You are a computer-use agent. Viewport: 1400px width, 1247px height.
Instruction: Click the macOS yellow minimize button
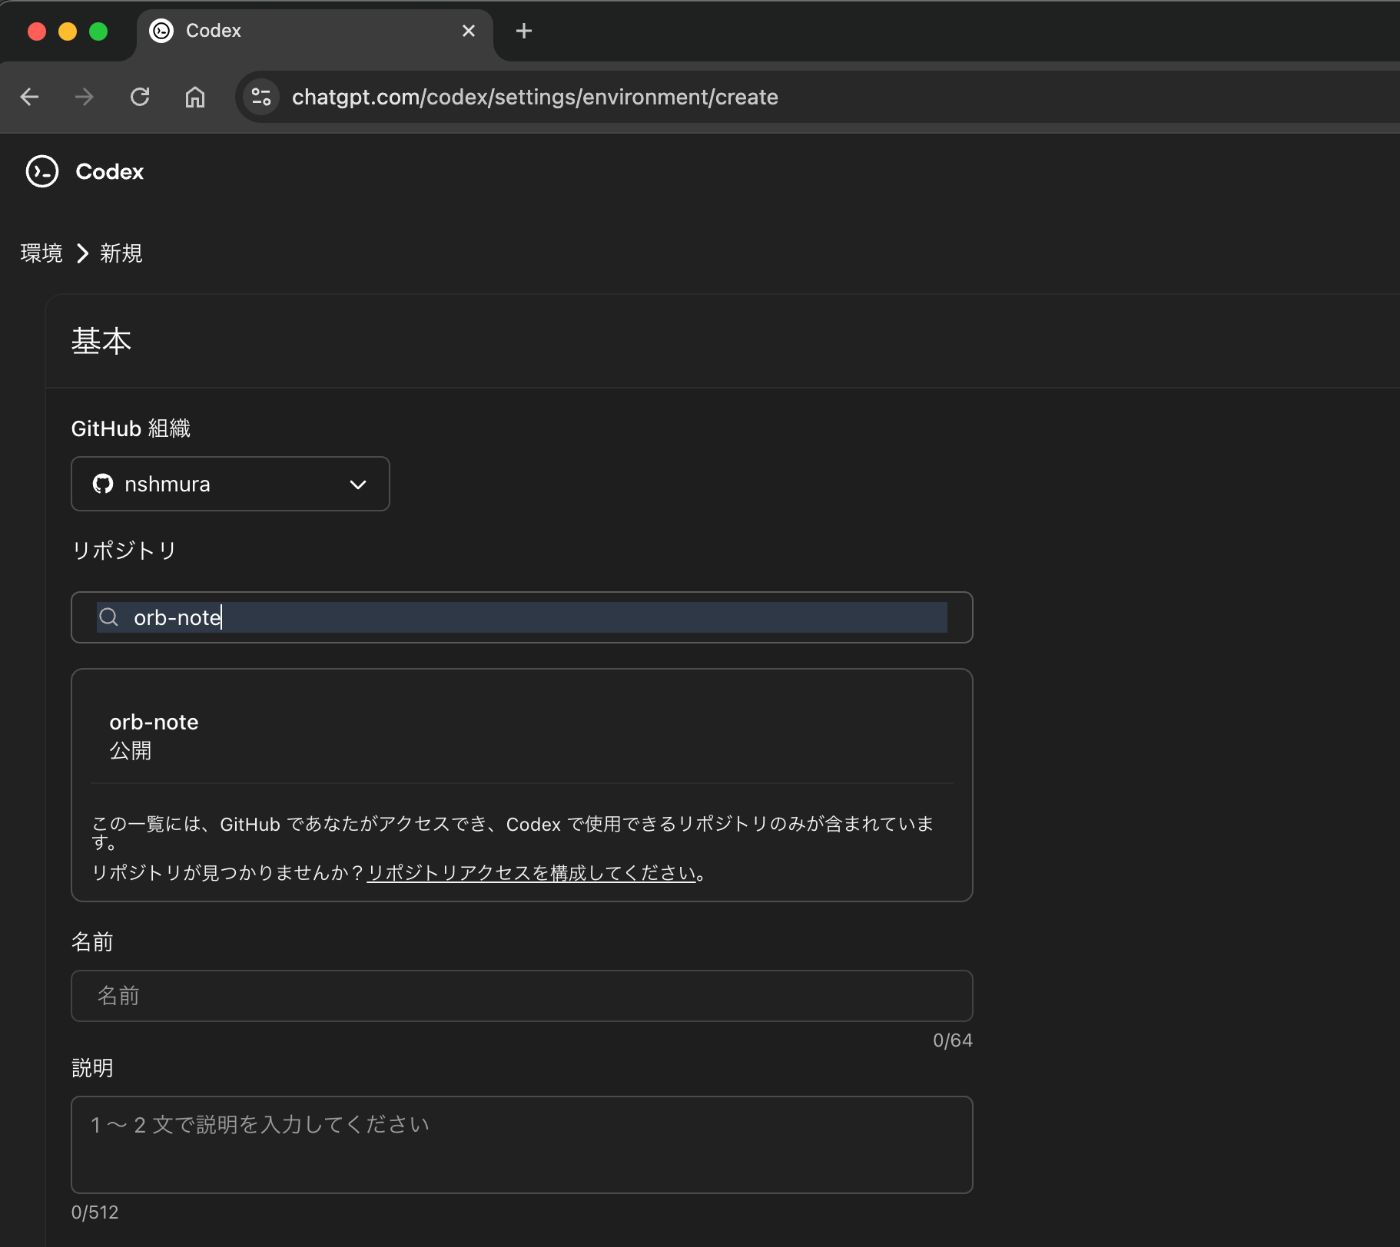[x=68, y=31]
